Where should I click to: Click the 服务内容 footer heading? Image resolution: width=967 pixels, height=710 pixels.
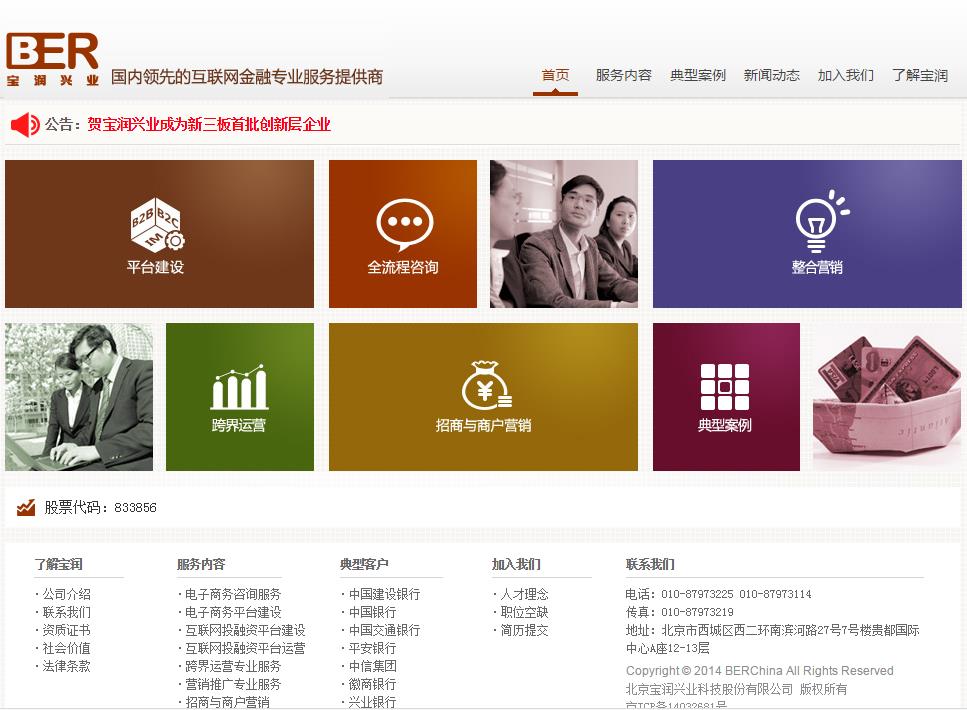point(201,564)
